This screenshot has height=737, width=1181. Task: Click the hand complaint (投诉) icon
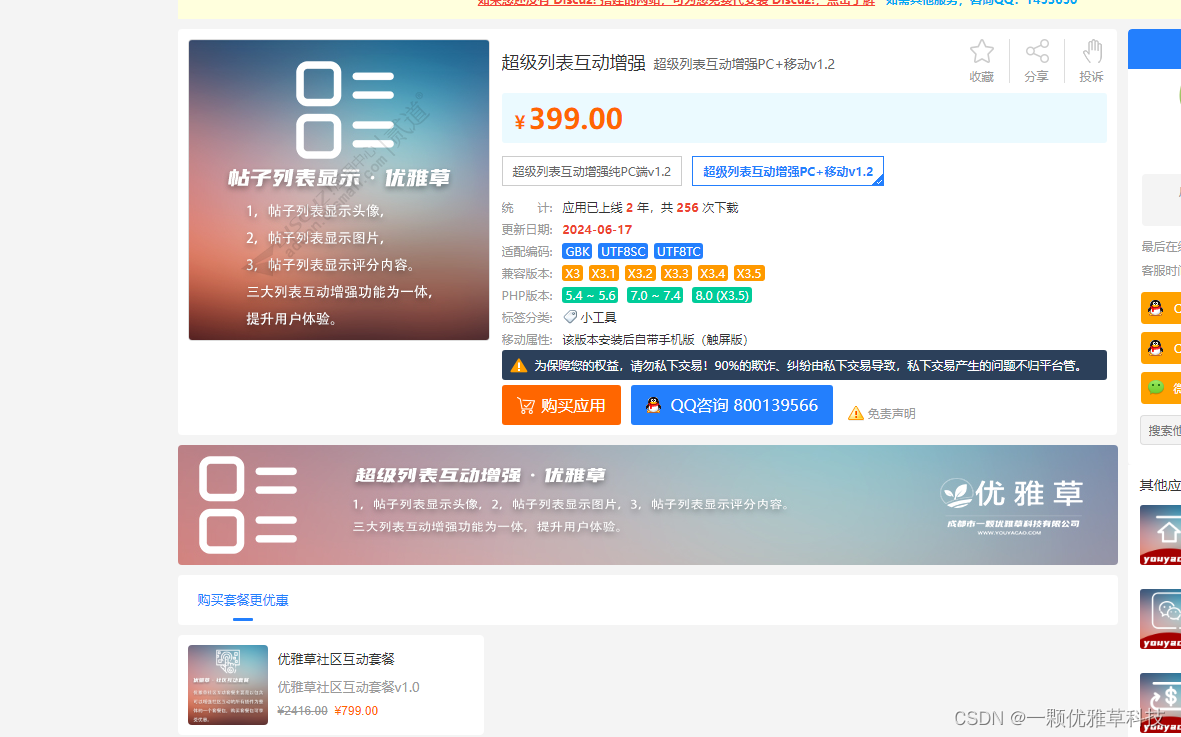tap(1091, 52)
